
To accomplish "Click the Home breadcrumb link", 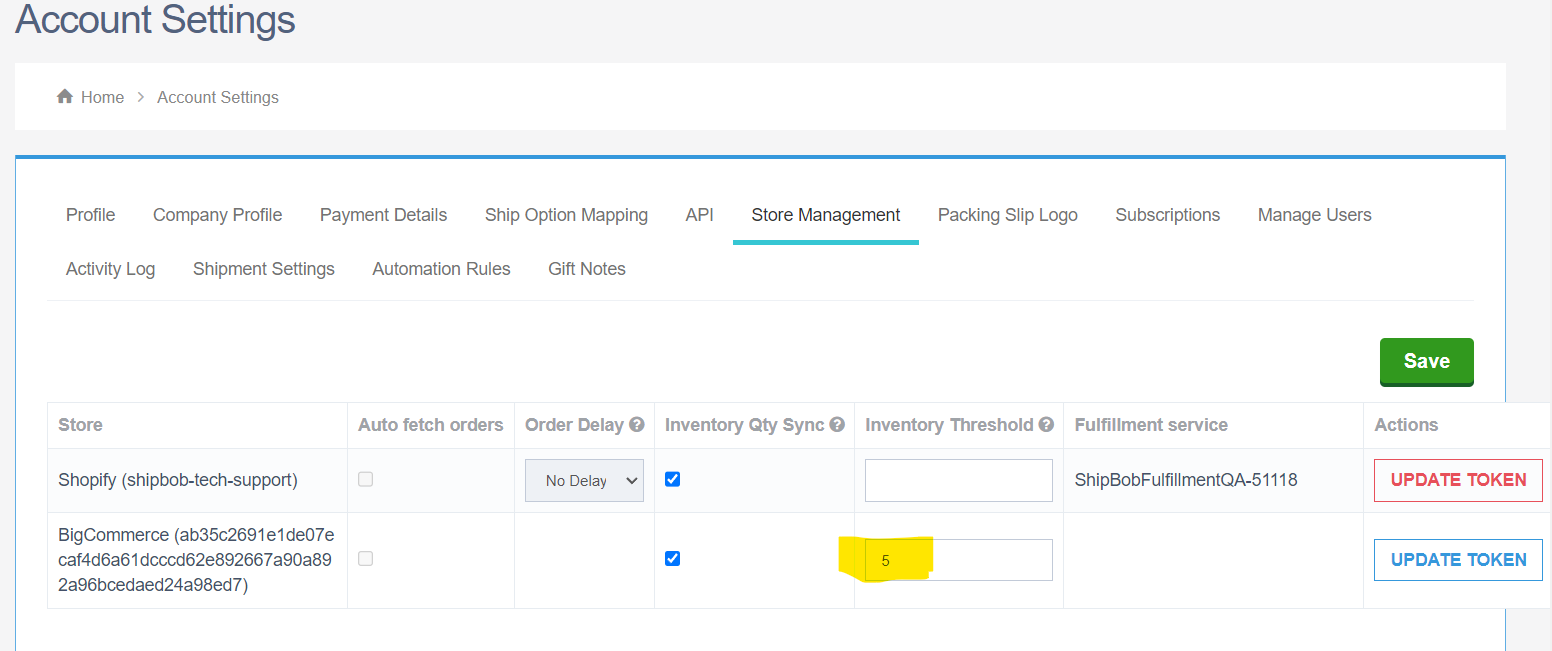I will [103, 96].
